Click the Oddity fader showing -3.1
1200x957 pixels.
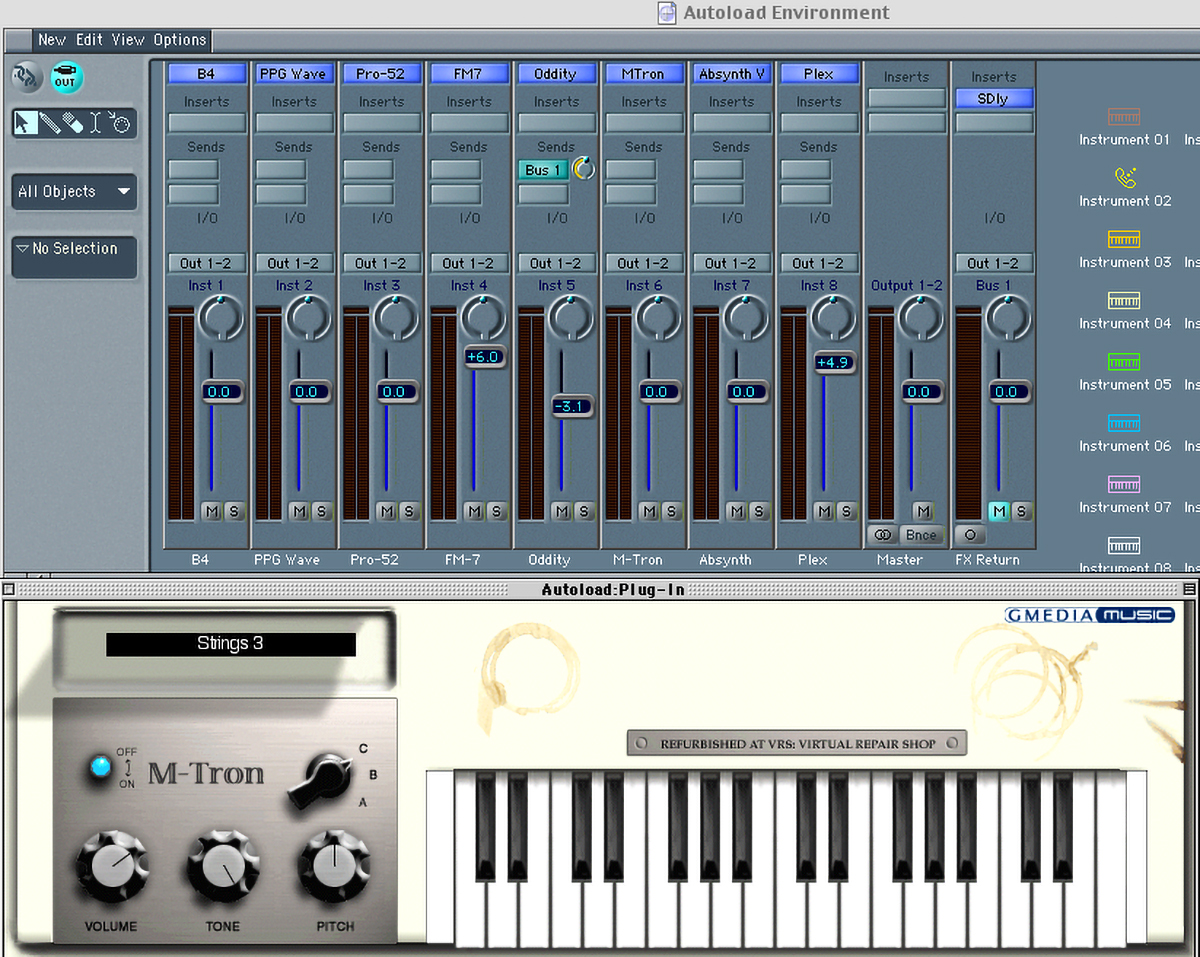[572, 406]
